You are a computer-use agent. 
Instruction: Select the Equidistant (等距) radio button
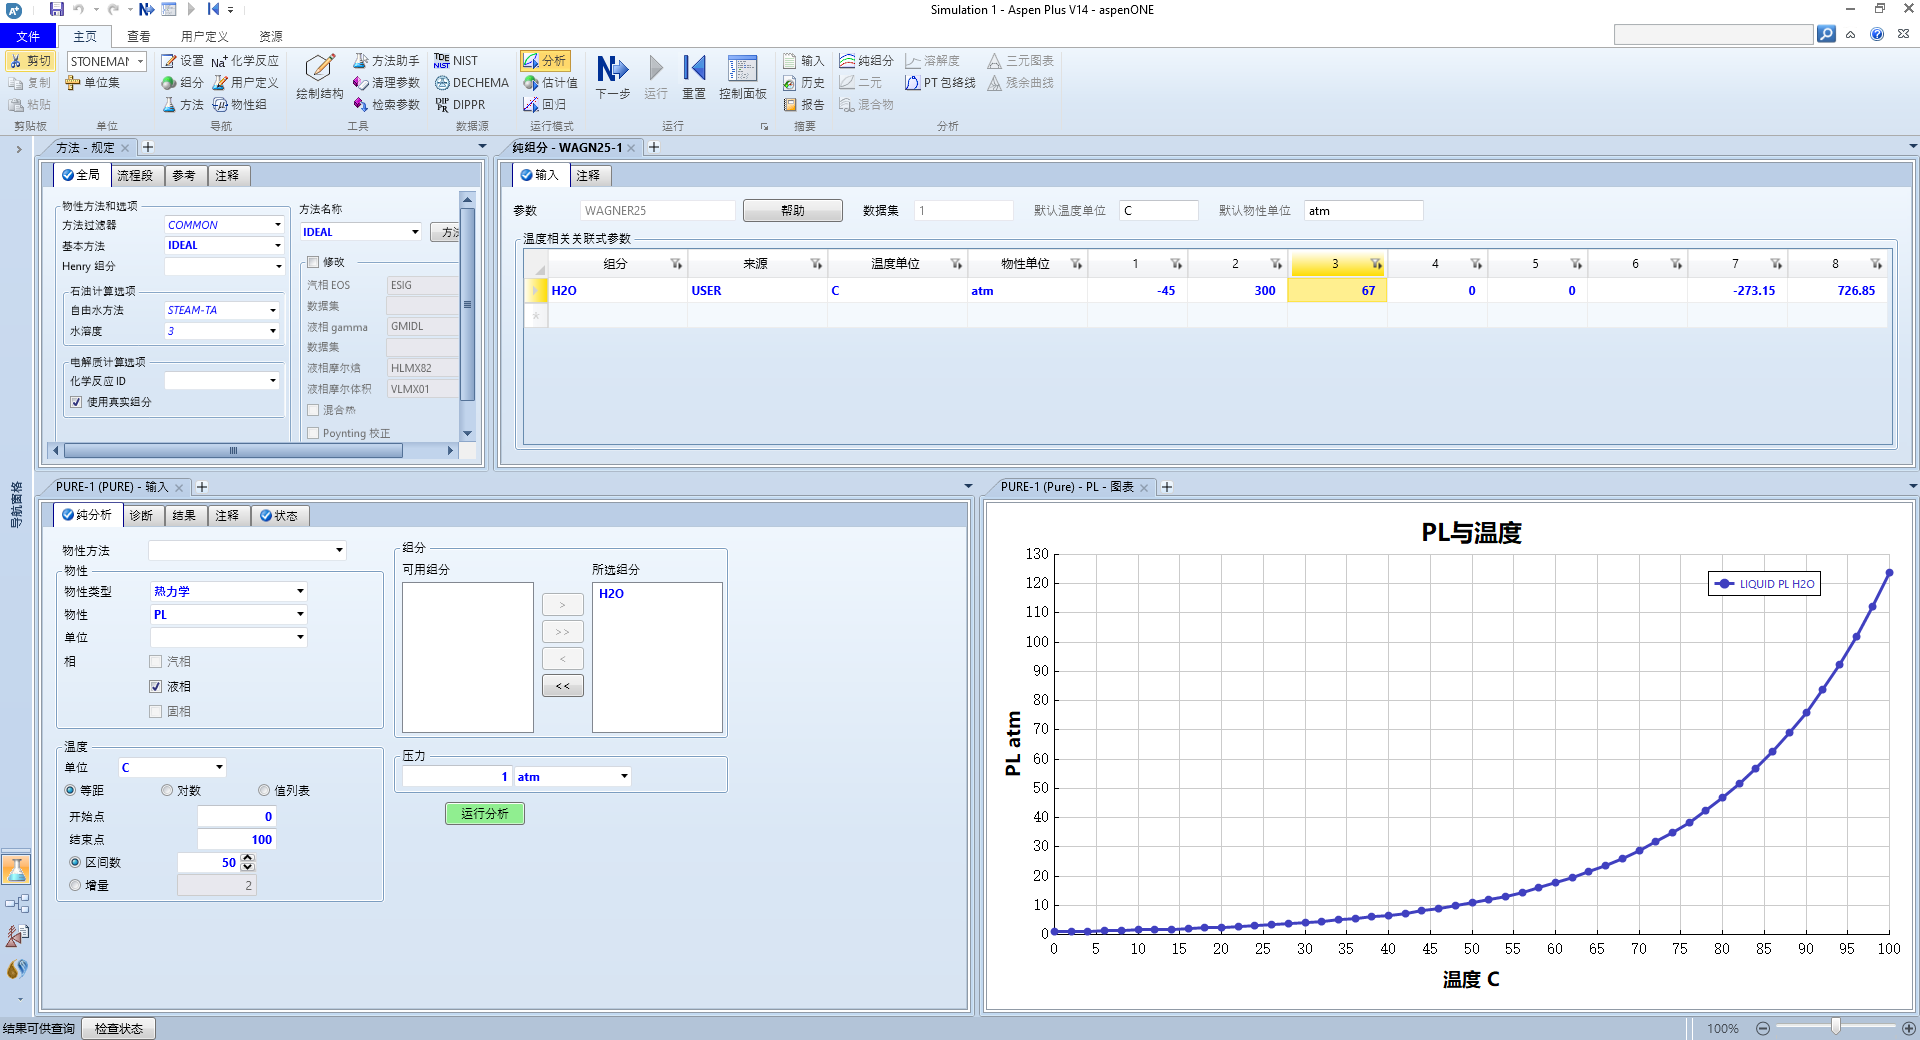pos(71,790)
